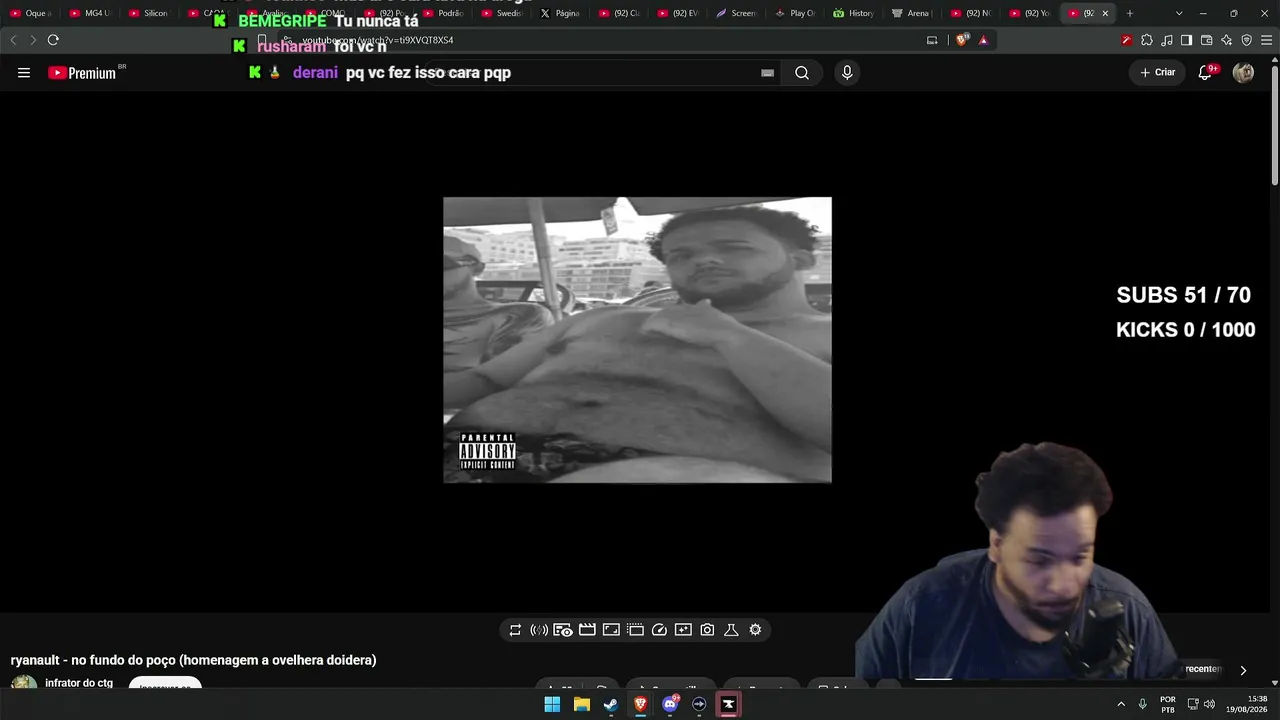Open Brave Leo AI sparkle icon

(x=1226, y=40)
